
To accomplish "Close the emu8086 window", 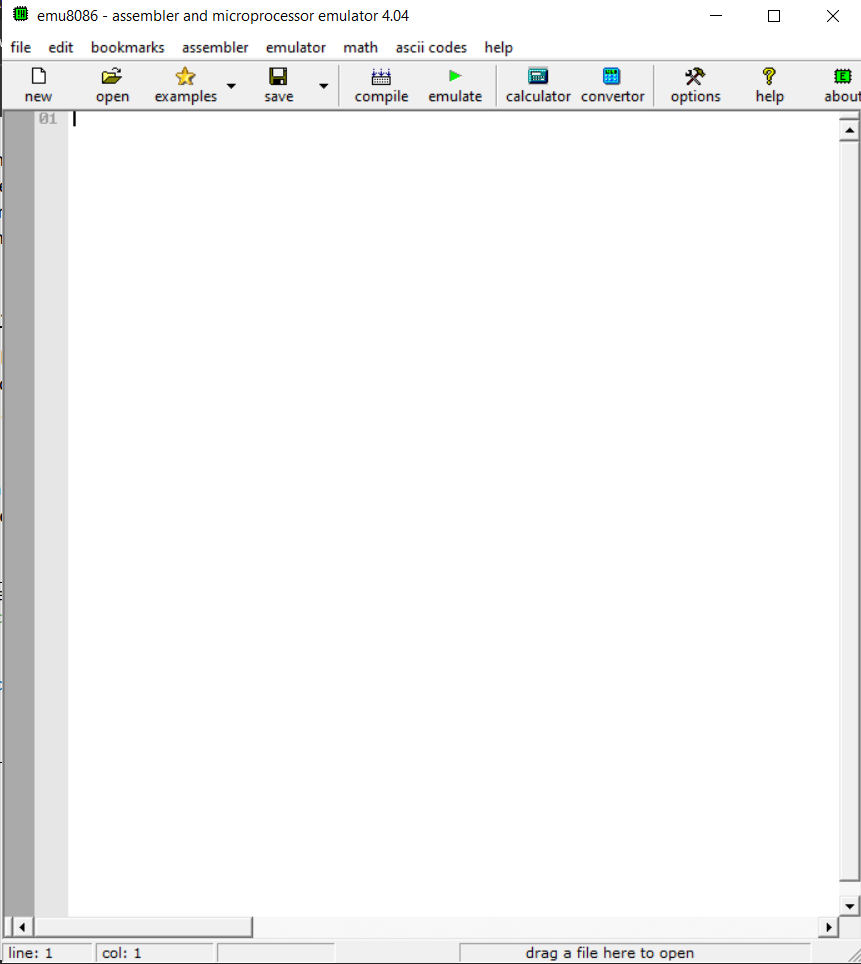I will tap(832, 15).
